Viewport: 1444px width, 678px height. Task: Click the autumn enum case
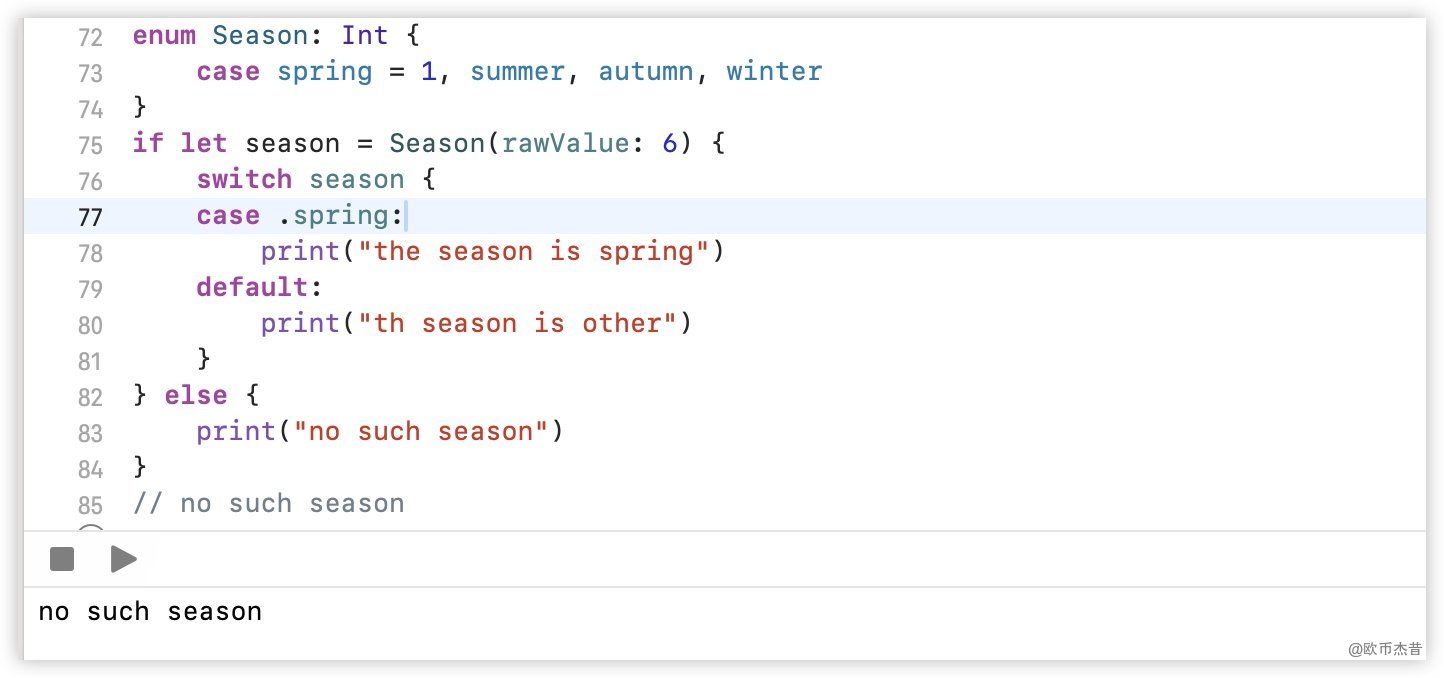pos(646,72)
